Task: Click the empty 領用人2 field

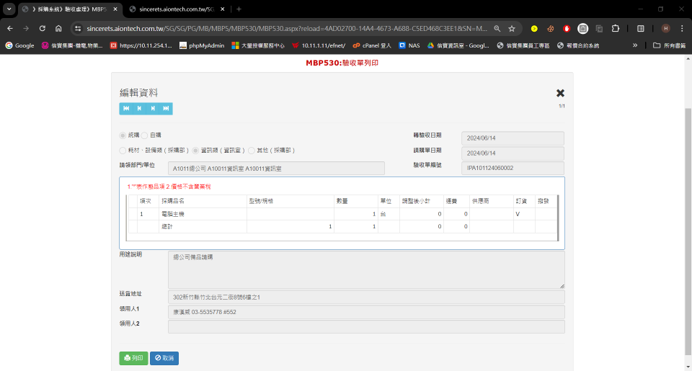Action: pos(366,327)
